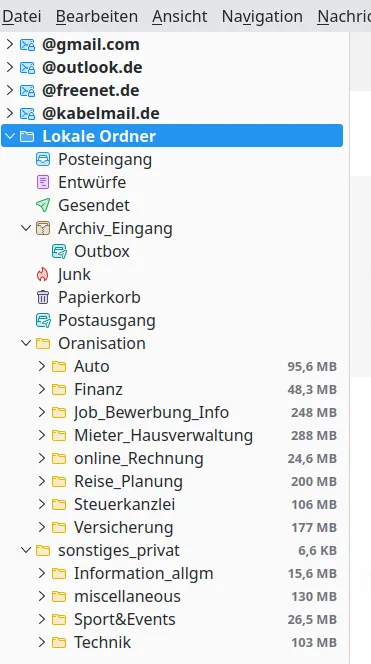Click the Junk flame icon

43,274
